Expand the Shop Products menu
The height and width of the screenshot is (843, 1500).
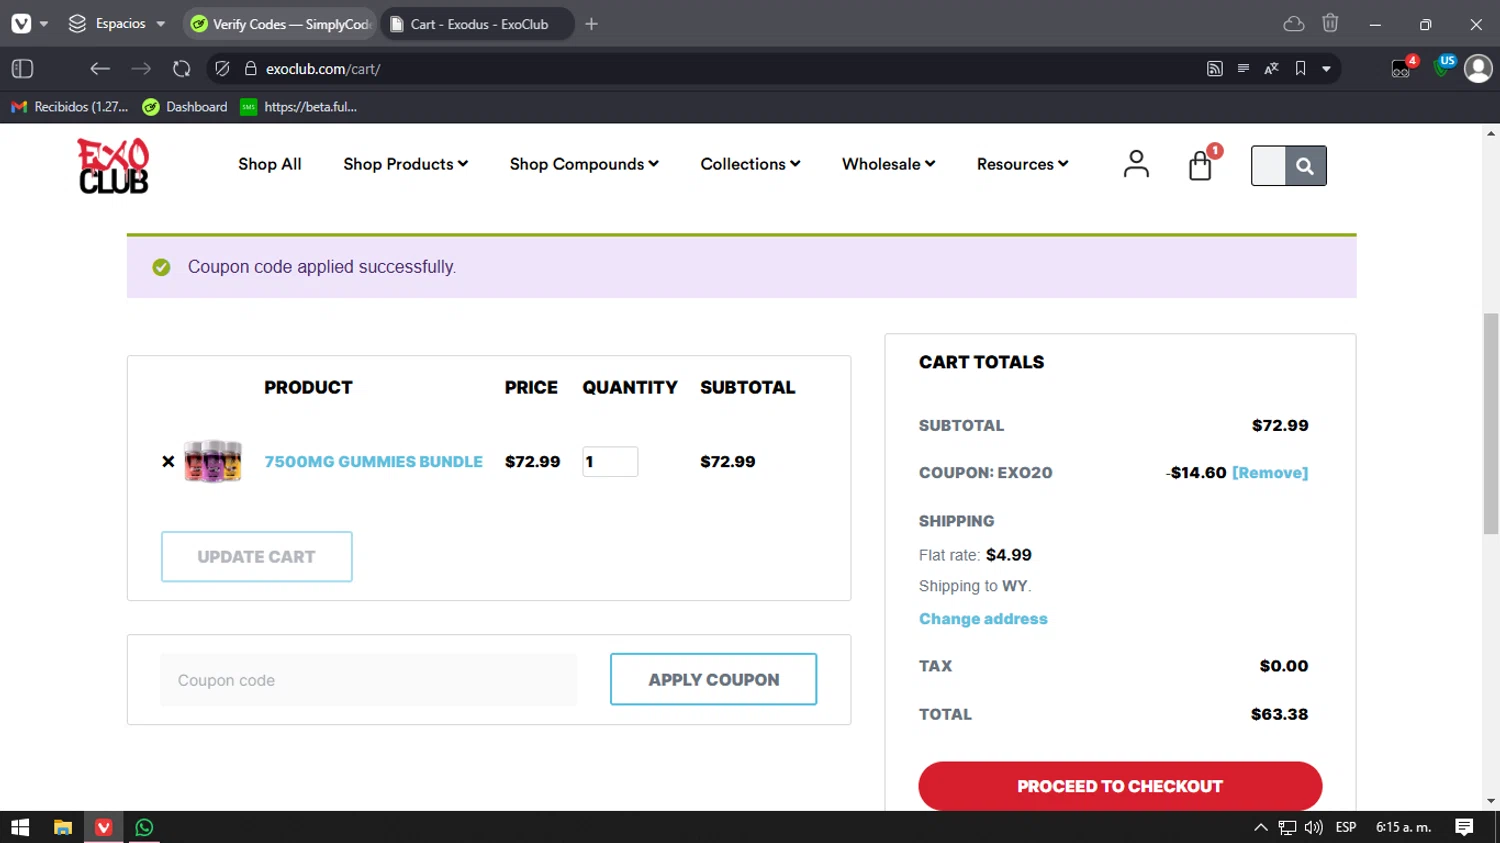(x=405, y=164)
